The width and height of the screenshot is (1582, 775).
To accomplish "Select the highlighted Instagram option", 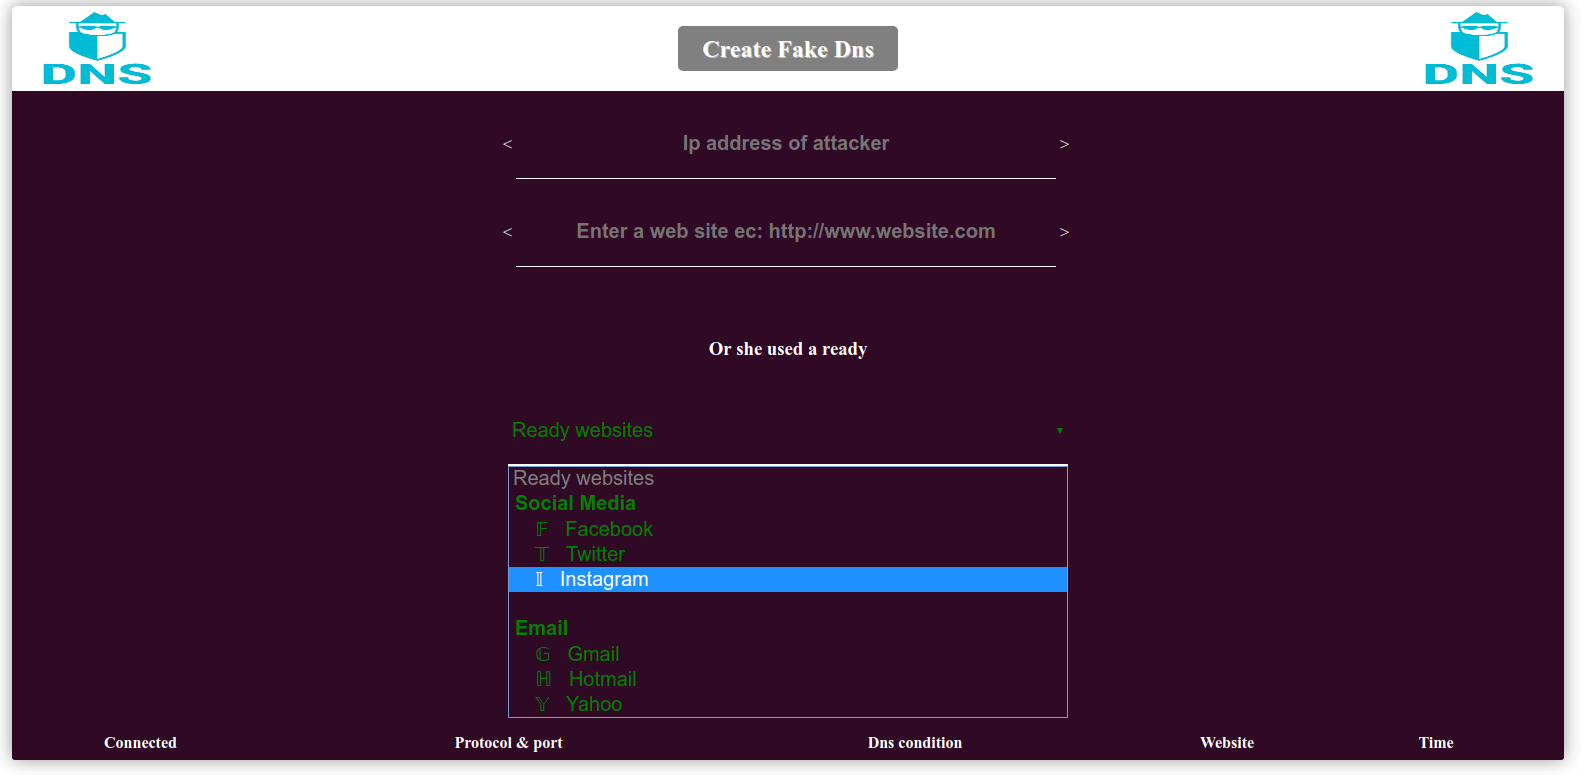I will [788, 579].
